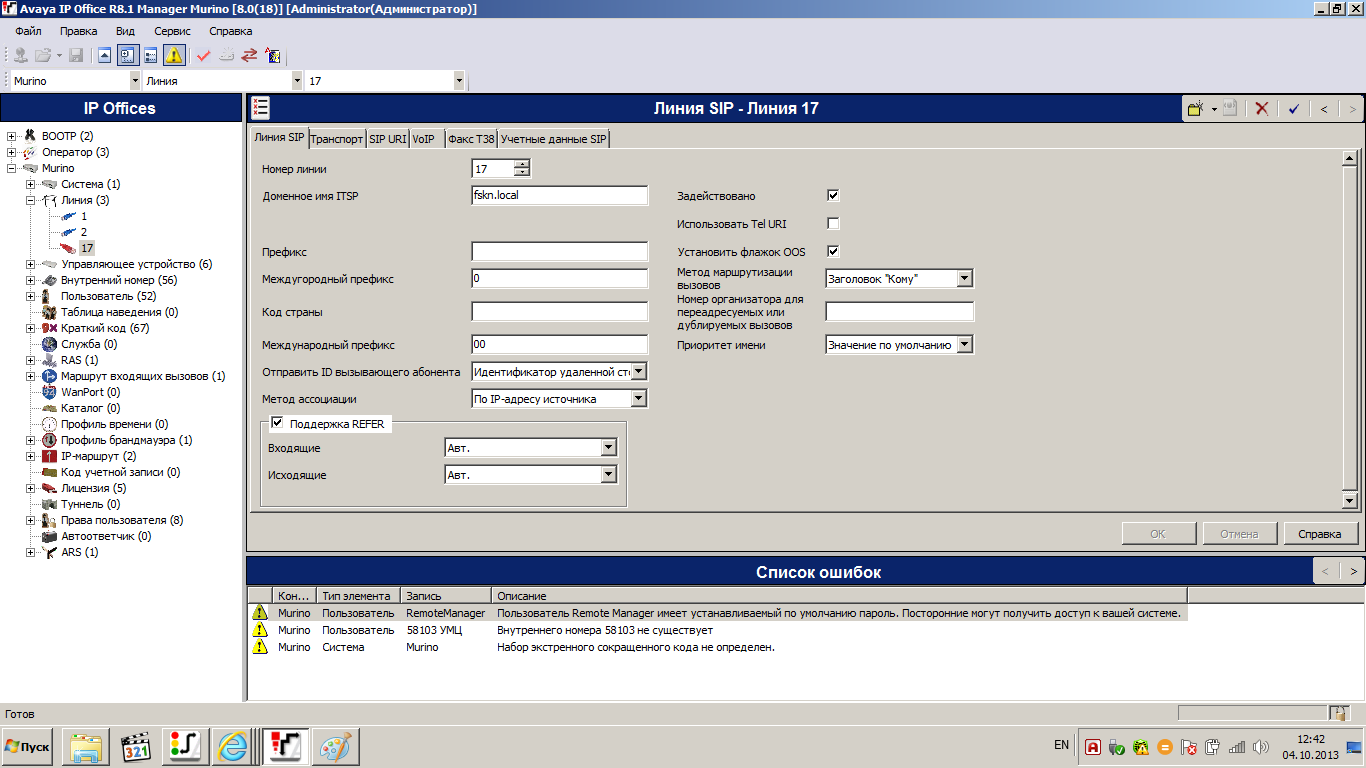
Task: Click the warning icon of 58103 УМЦ row
Action: point(260,629)
